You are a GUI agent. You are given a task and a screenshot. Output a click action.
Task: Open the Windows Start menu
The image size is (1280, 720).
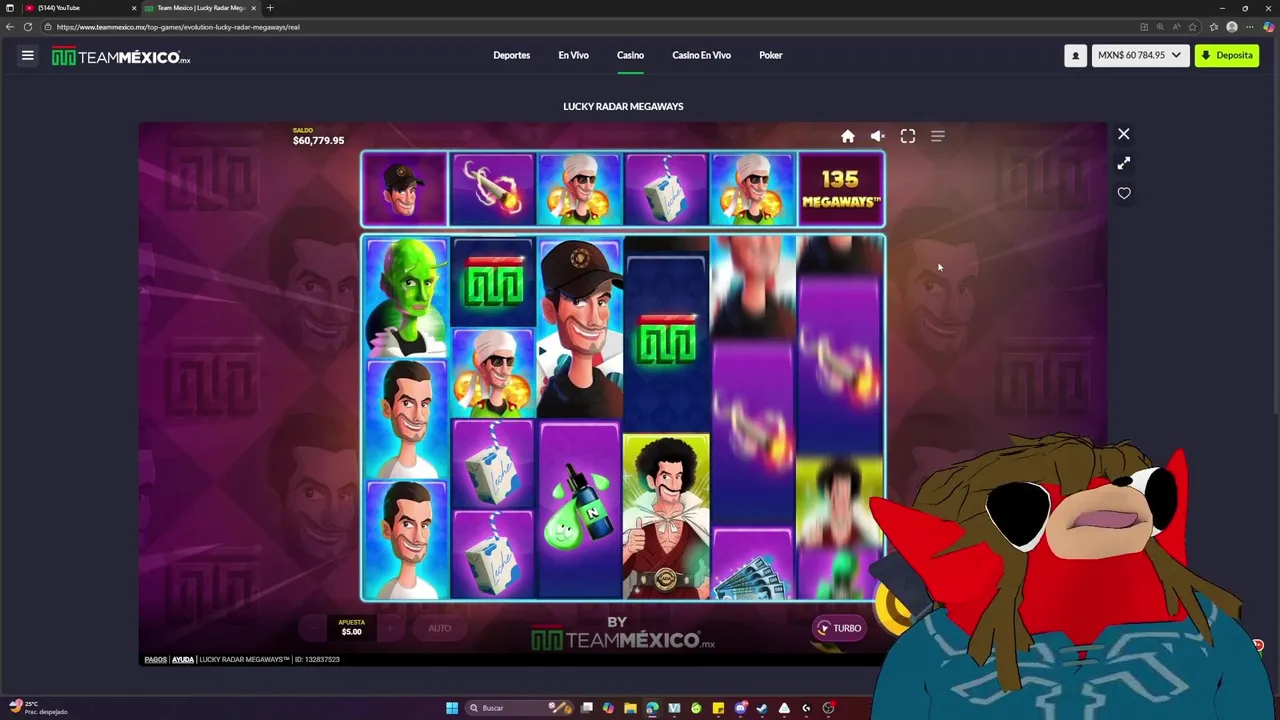coord(452,708)
